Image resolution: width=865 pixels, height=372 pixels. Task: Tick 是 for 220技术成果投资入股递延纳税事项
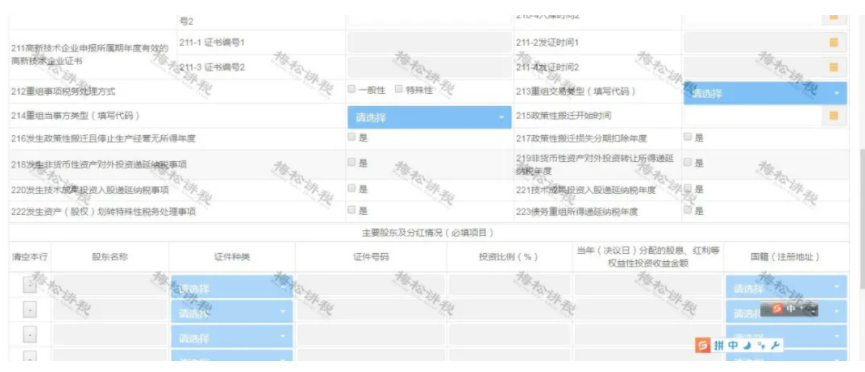(351, 188)
